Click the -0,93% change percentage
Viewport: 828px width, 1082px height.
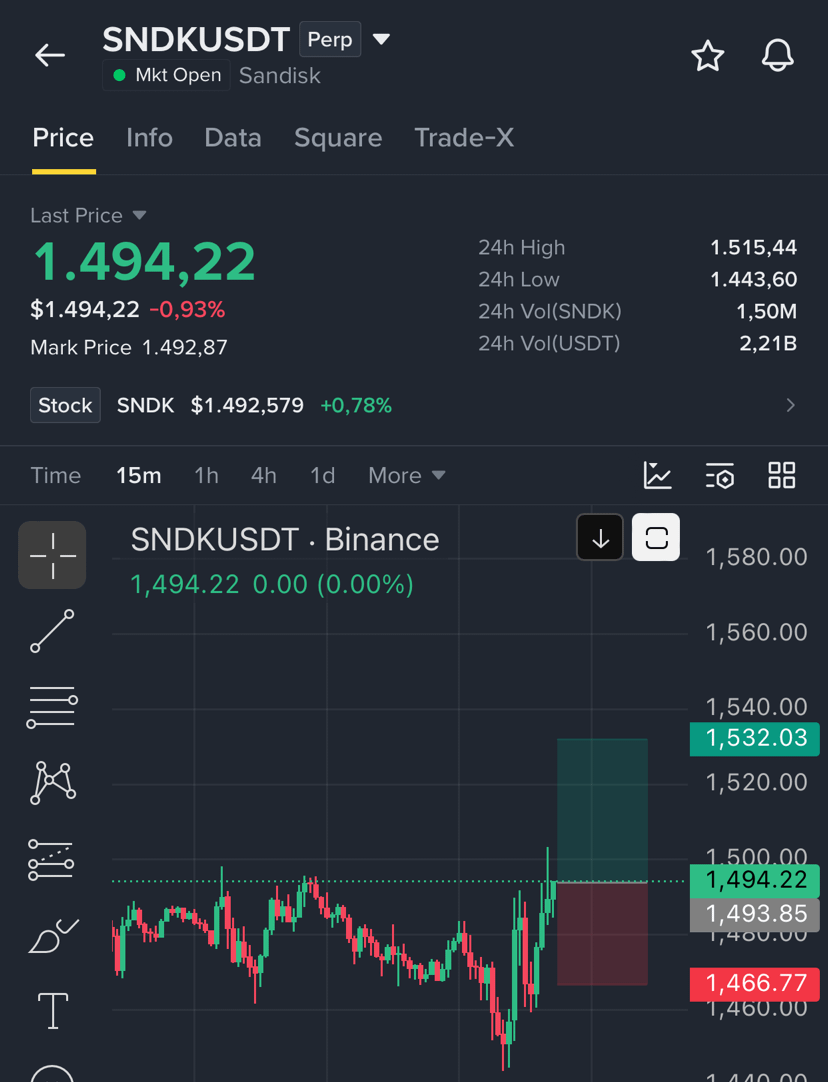[x=187, y=310]
